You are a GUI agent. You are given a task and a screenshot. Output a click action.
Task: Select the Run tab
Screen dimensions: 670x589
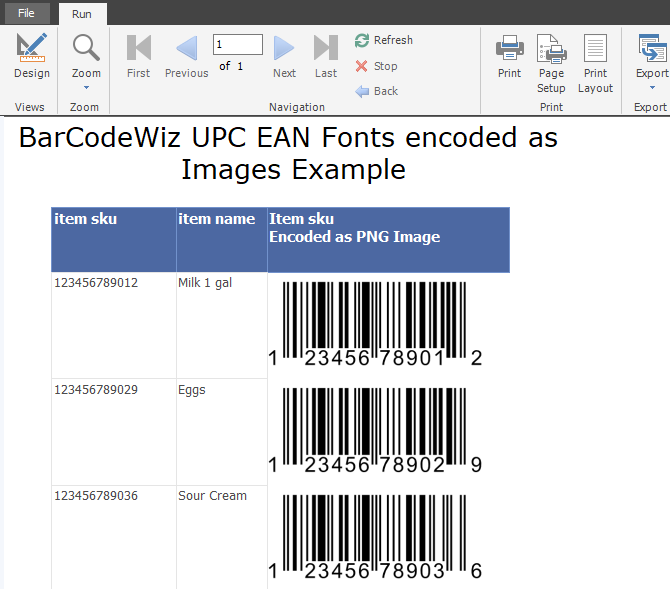[82, 14]
